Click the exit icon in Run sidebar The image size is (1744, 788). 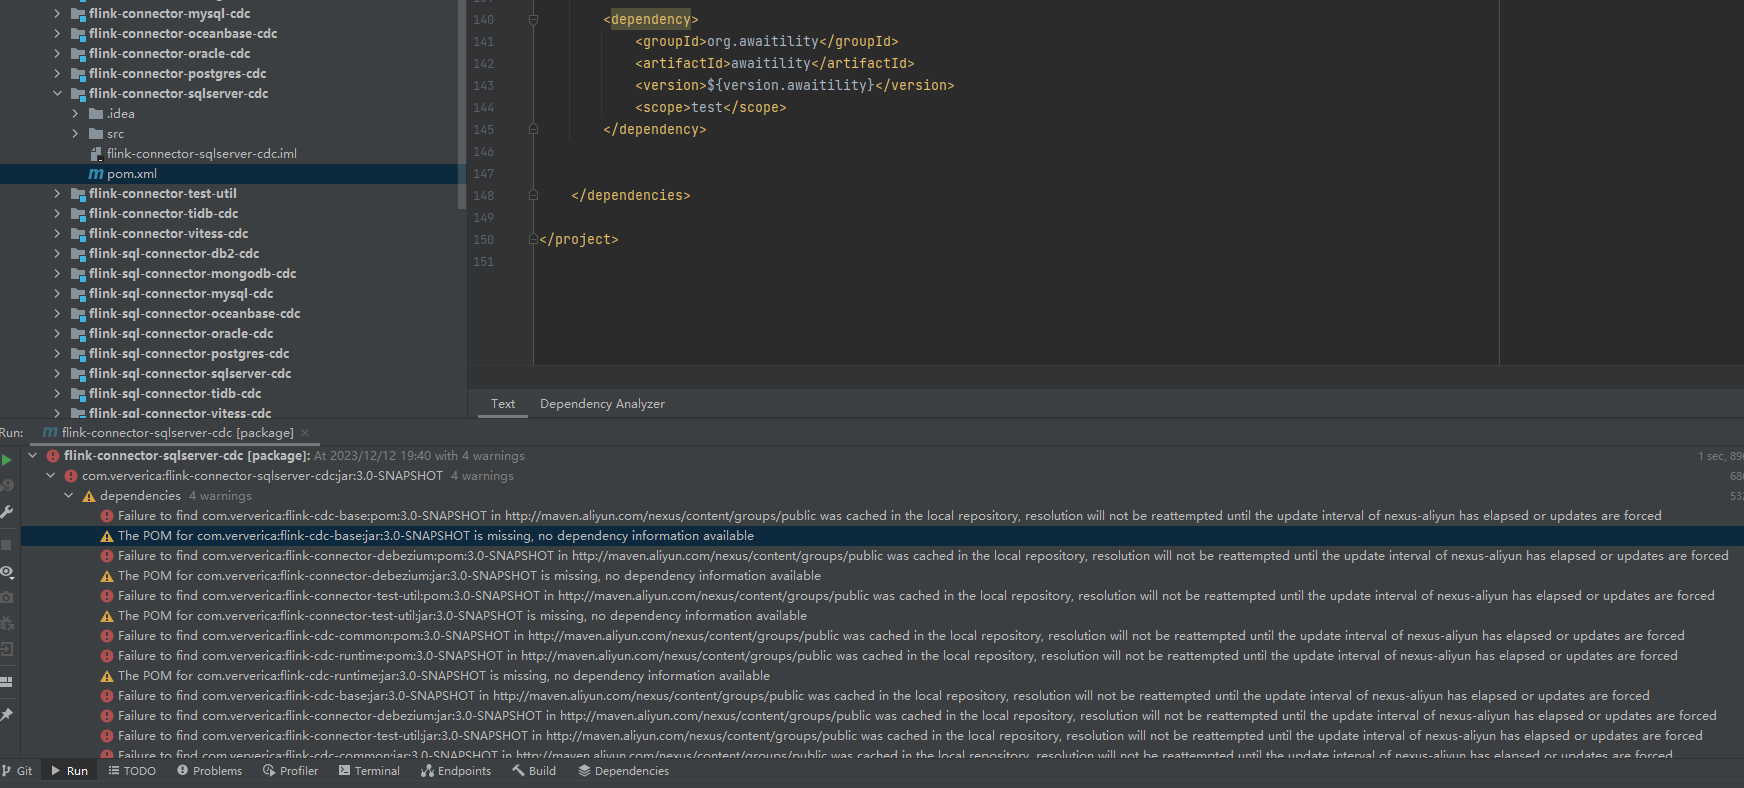point(6,649)
